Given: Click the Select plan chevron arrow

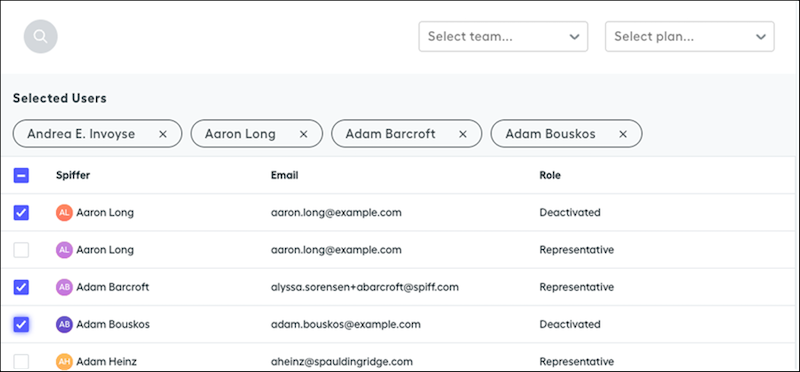Looking at the screenshot, I should click(761, 37).
